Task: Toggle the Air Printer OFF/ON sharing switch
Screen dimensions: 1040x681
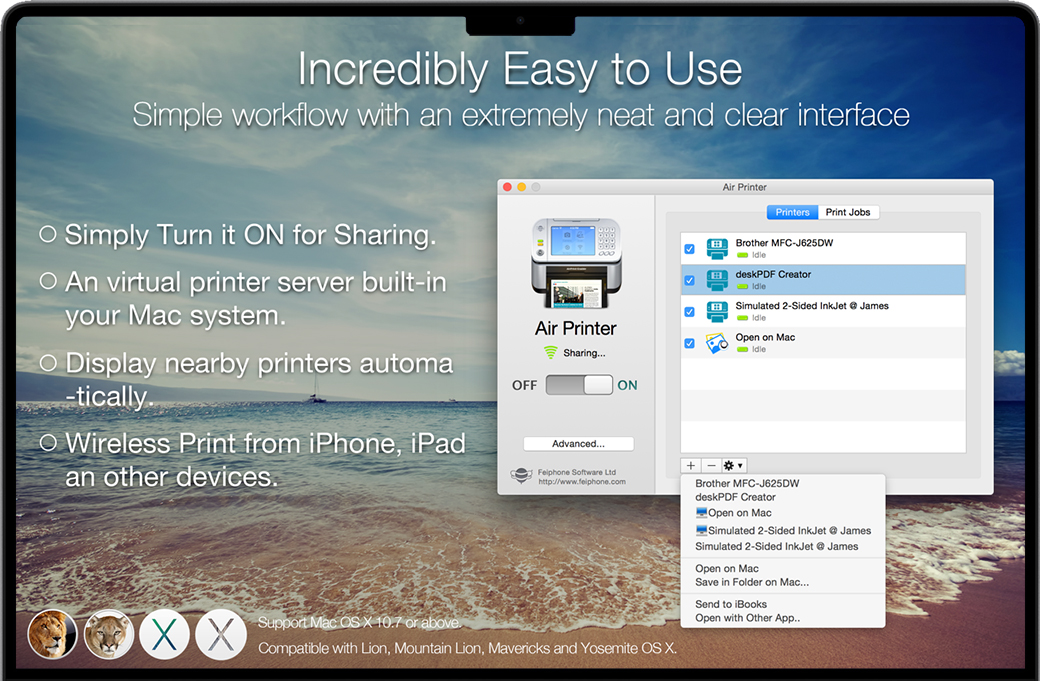Action: tap(579, 385)
